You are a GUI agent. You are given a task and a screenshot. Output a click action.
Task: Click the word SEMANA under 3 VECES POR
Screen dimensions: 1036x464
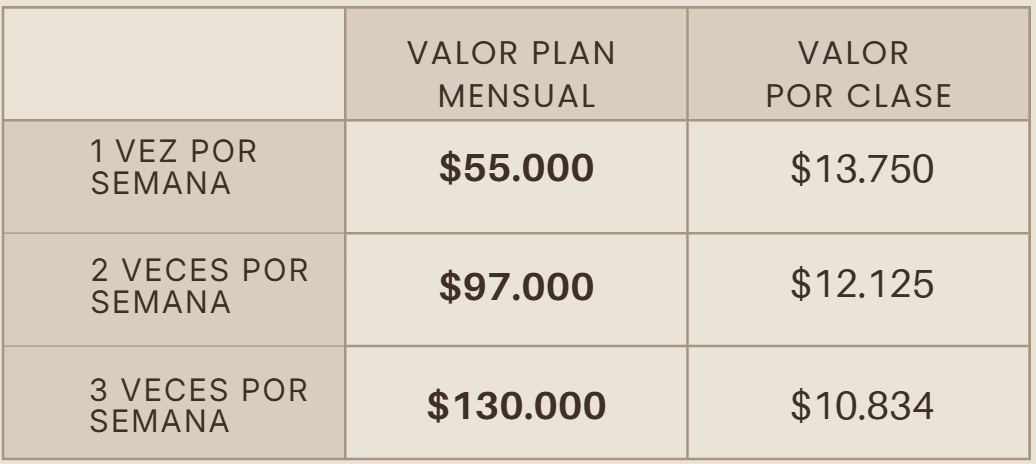(x=160, y=421)
